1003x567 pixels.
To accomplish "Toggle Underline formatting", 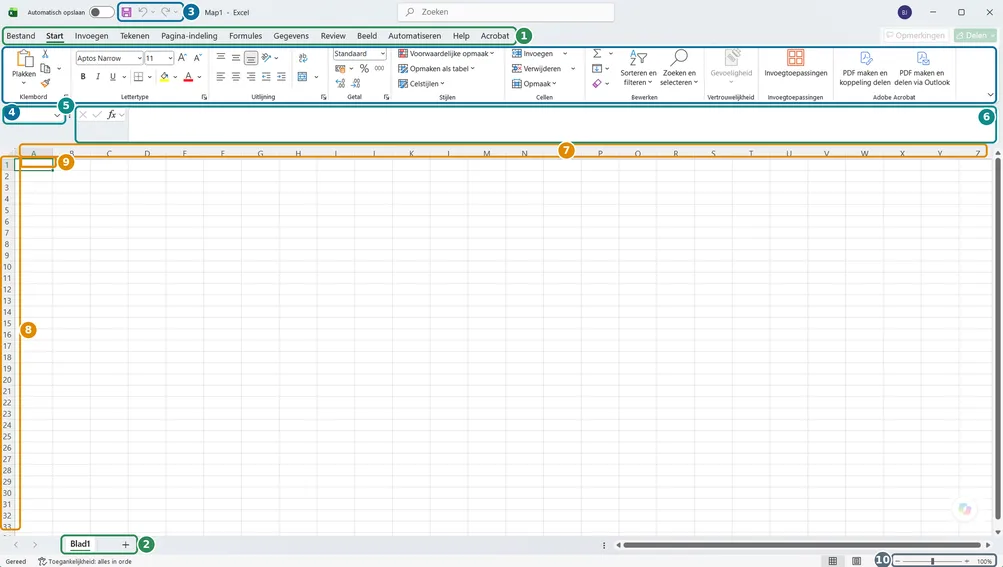I will (x=113, y=77).
